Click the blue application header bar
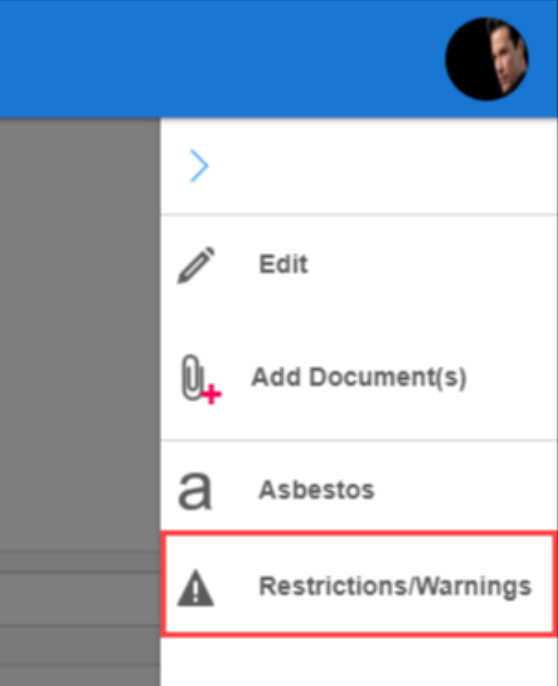Image resolution: width=558 pixels, height=686 pixels. [x=219, y=59]
